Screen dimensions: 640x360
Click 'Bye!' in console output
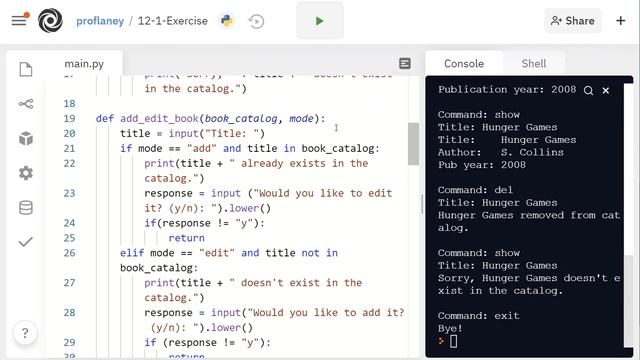[450, 329]
